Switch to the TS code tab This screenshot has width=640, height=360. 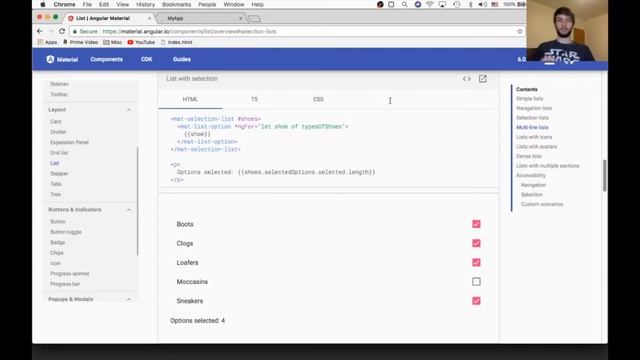pyautogui.click(x=254, y=99)
